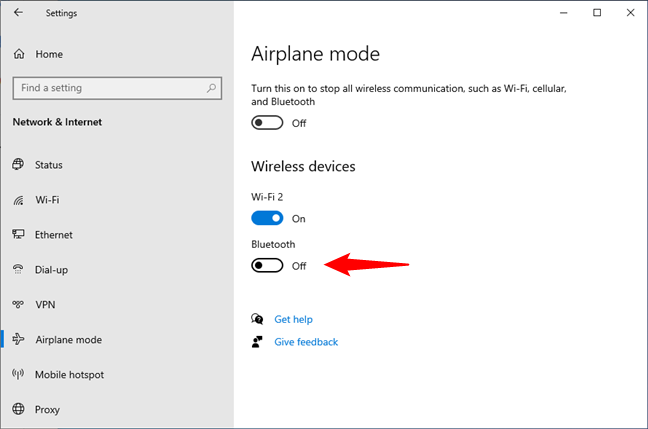Disable the Wi-Fi 2 toggle
648x429 pixels.
point(267,218)
